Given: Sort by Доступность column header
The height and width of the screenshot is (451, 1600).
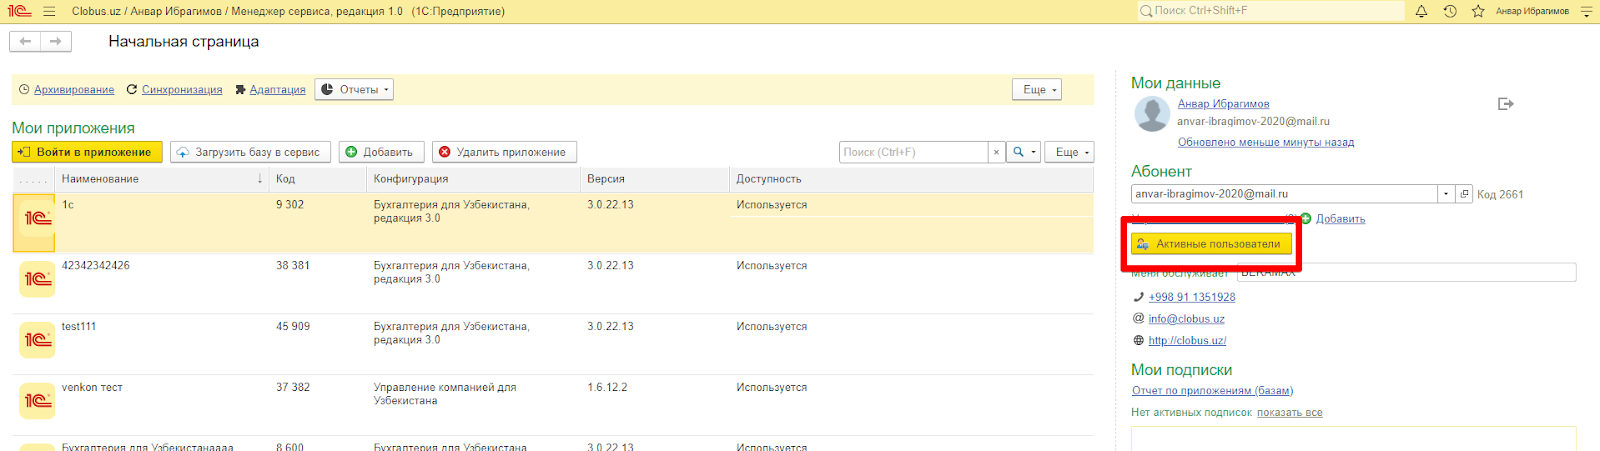Looking at the screenshot, I should (911, 179).
